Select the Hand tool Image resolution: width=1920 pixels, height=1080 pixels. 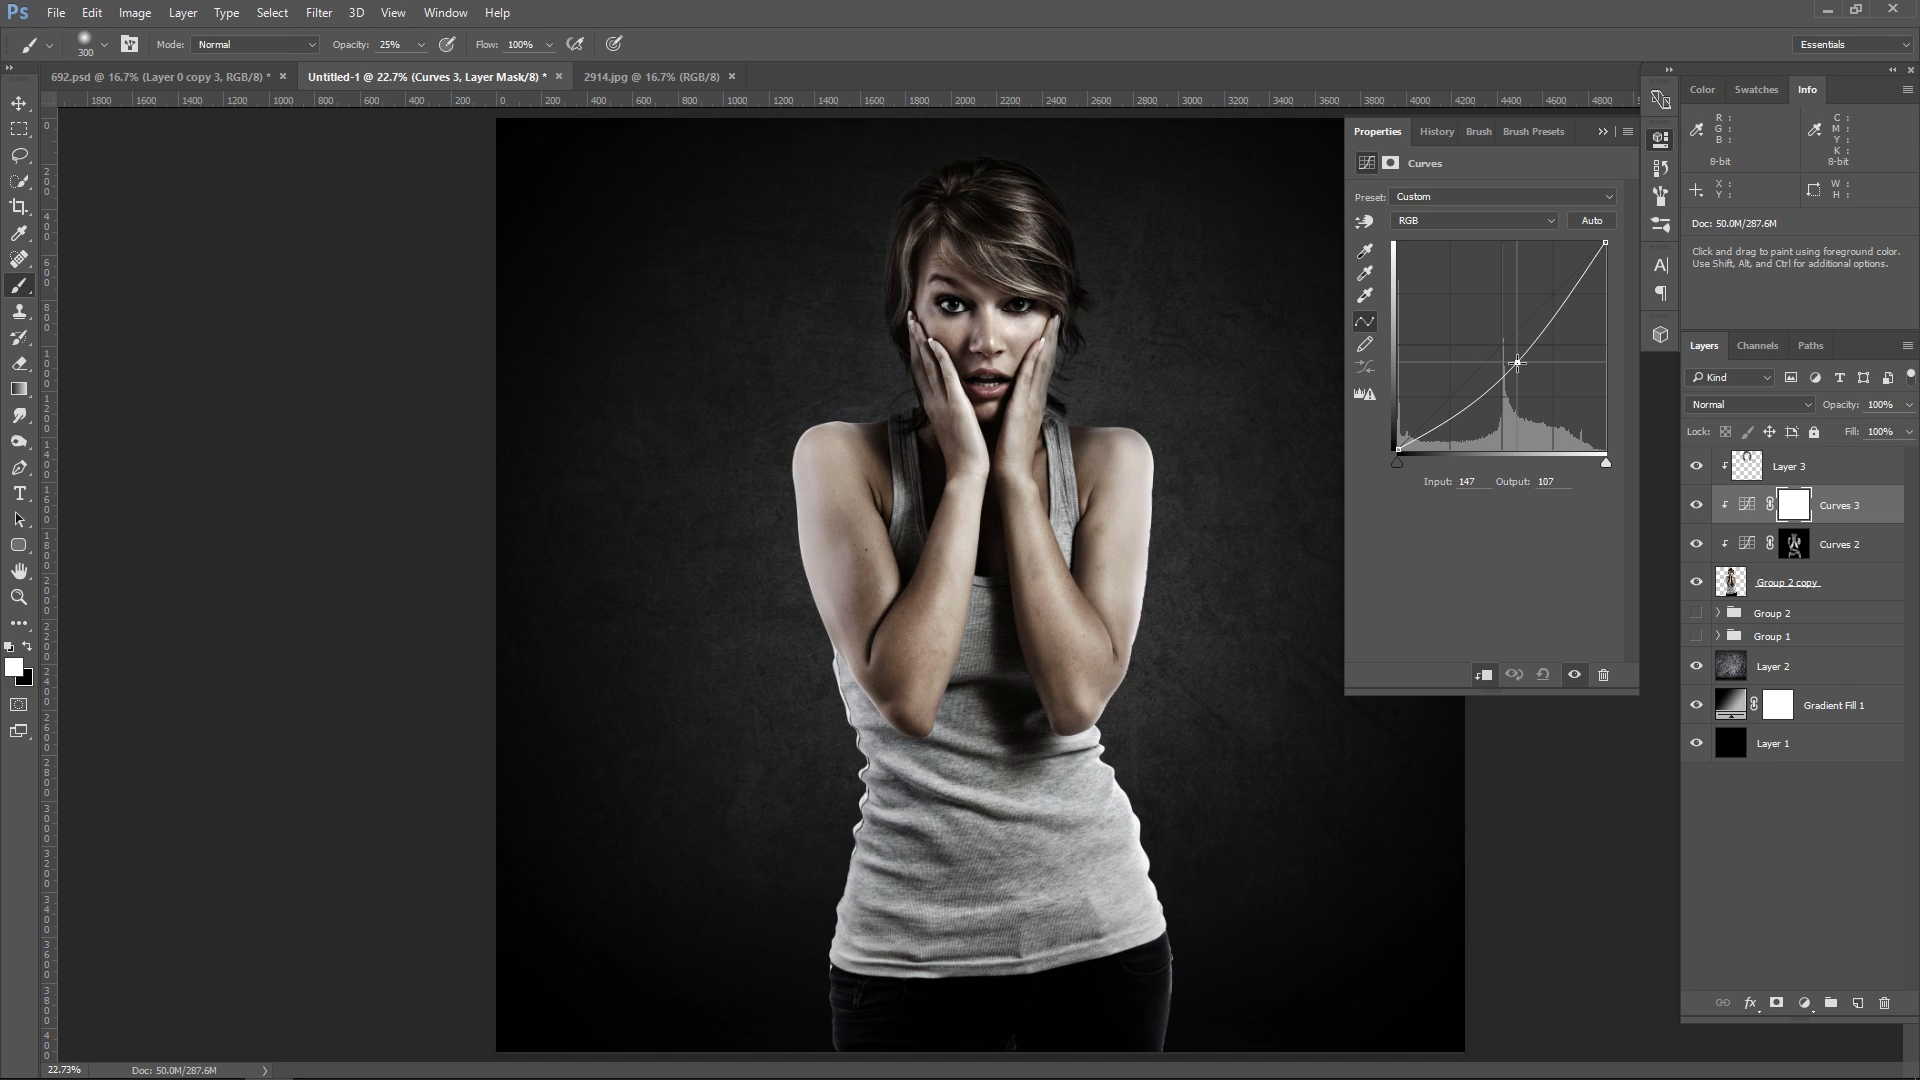pos(19,571)
